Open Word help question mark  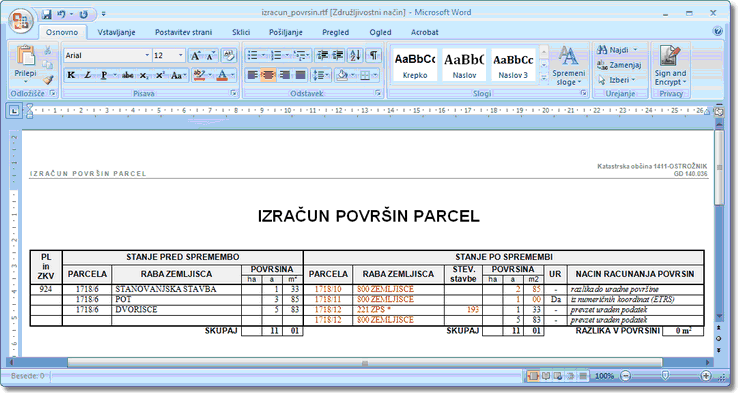(x=717, y=31)
